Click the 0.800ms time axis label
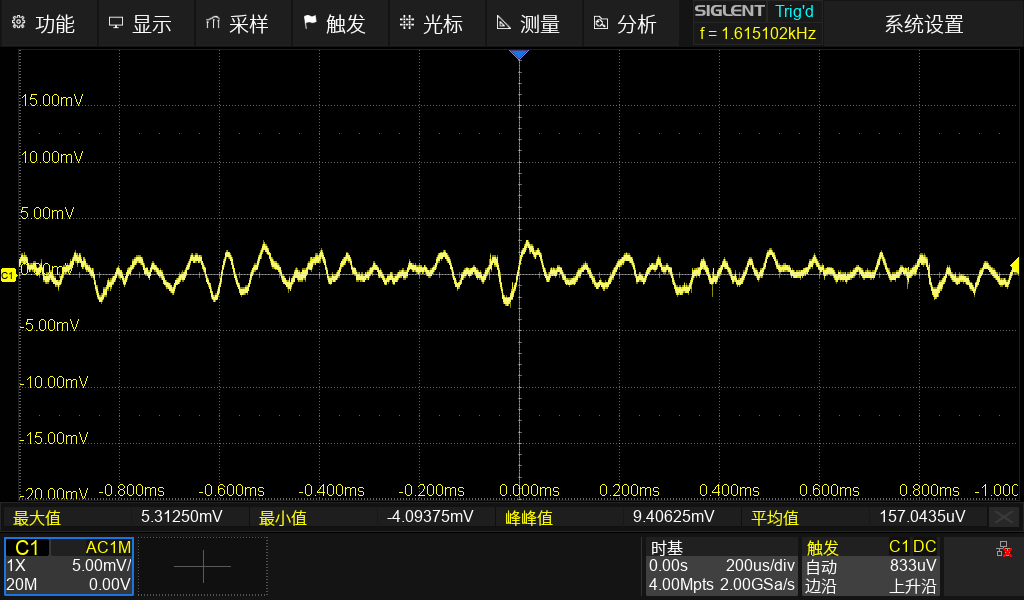1024x600 pixels. (x=929, y=490)
